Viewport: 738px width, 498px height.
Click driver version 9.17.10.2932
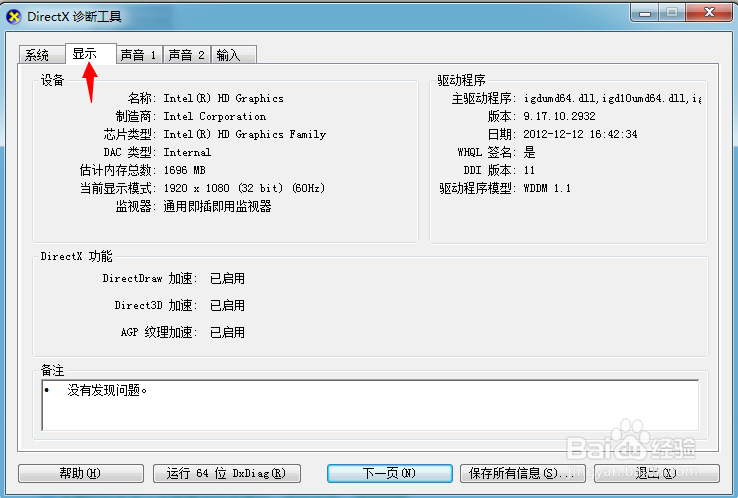559,116
